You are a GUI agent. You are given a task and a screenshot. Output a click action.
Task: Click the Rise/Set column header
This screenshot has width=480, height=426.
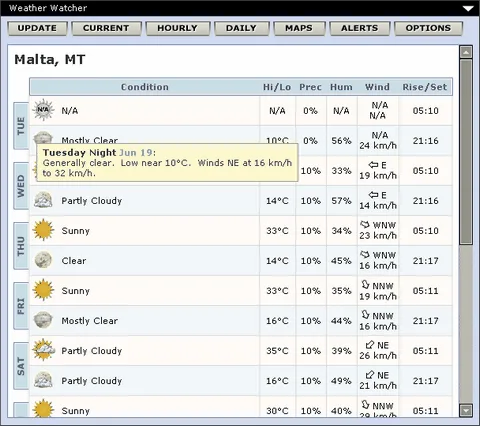[x=425, y=87]
